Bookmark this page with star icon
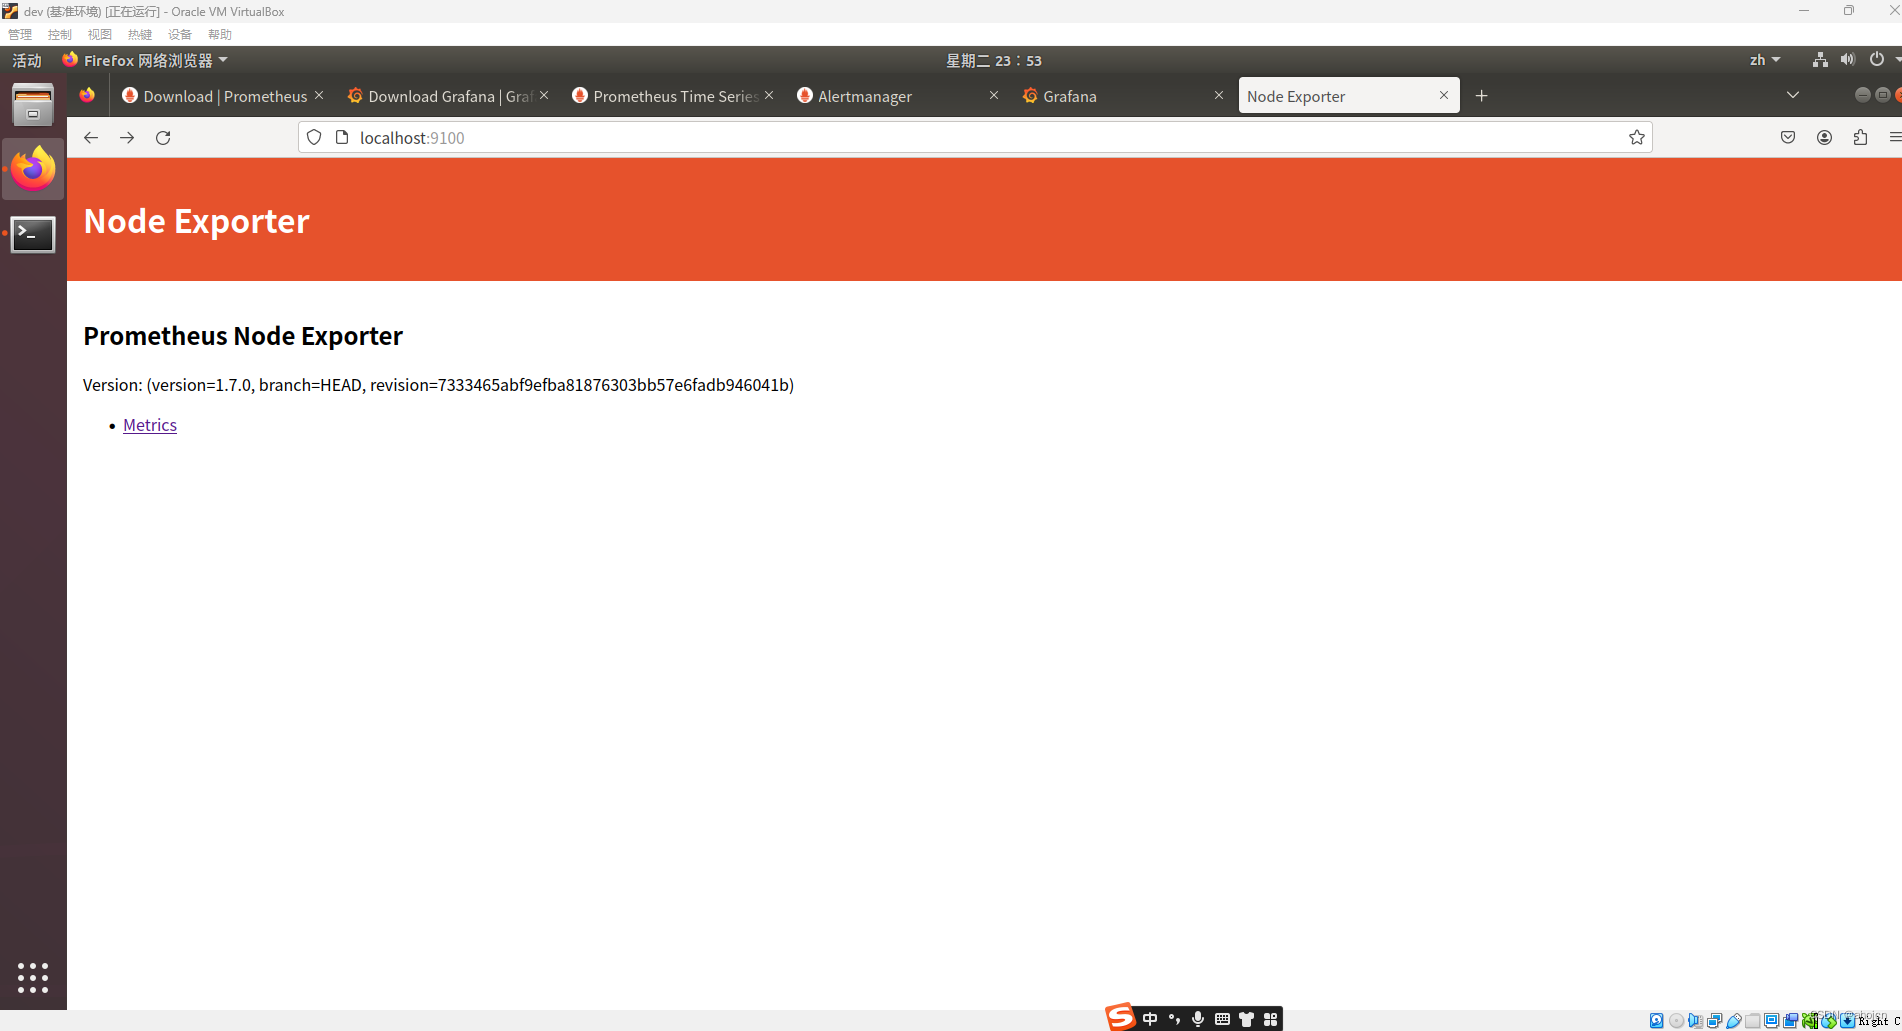Viewport: 1902px width, 1031px height. [x=1637, y=138]
